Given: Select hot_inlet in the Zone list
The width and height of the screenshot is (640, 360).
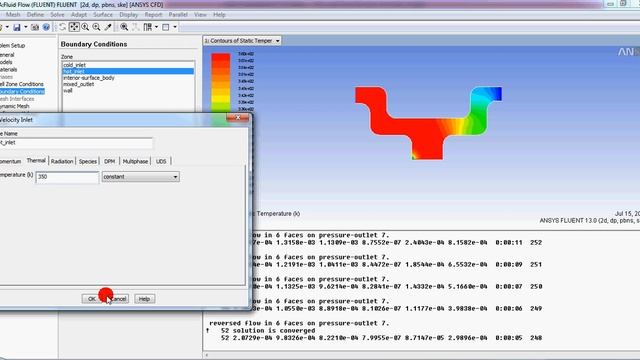Looking at the screenshot, I should 128,71.
